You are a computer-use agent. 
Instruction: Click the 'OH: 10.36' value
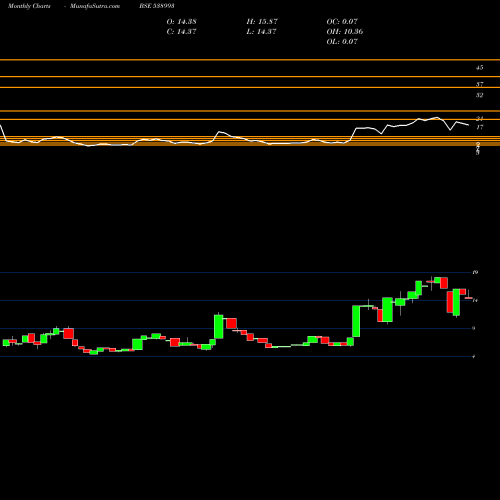pyautogui.click(x=345, y=31)
